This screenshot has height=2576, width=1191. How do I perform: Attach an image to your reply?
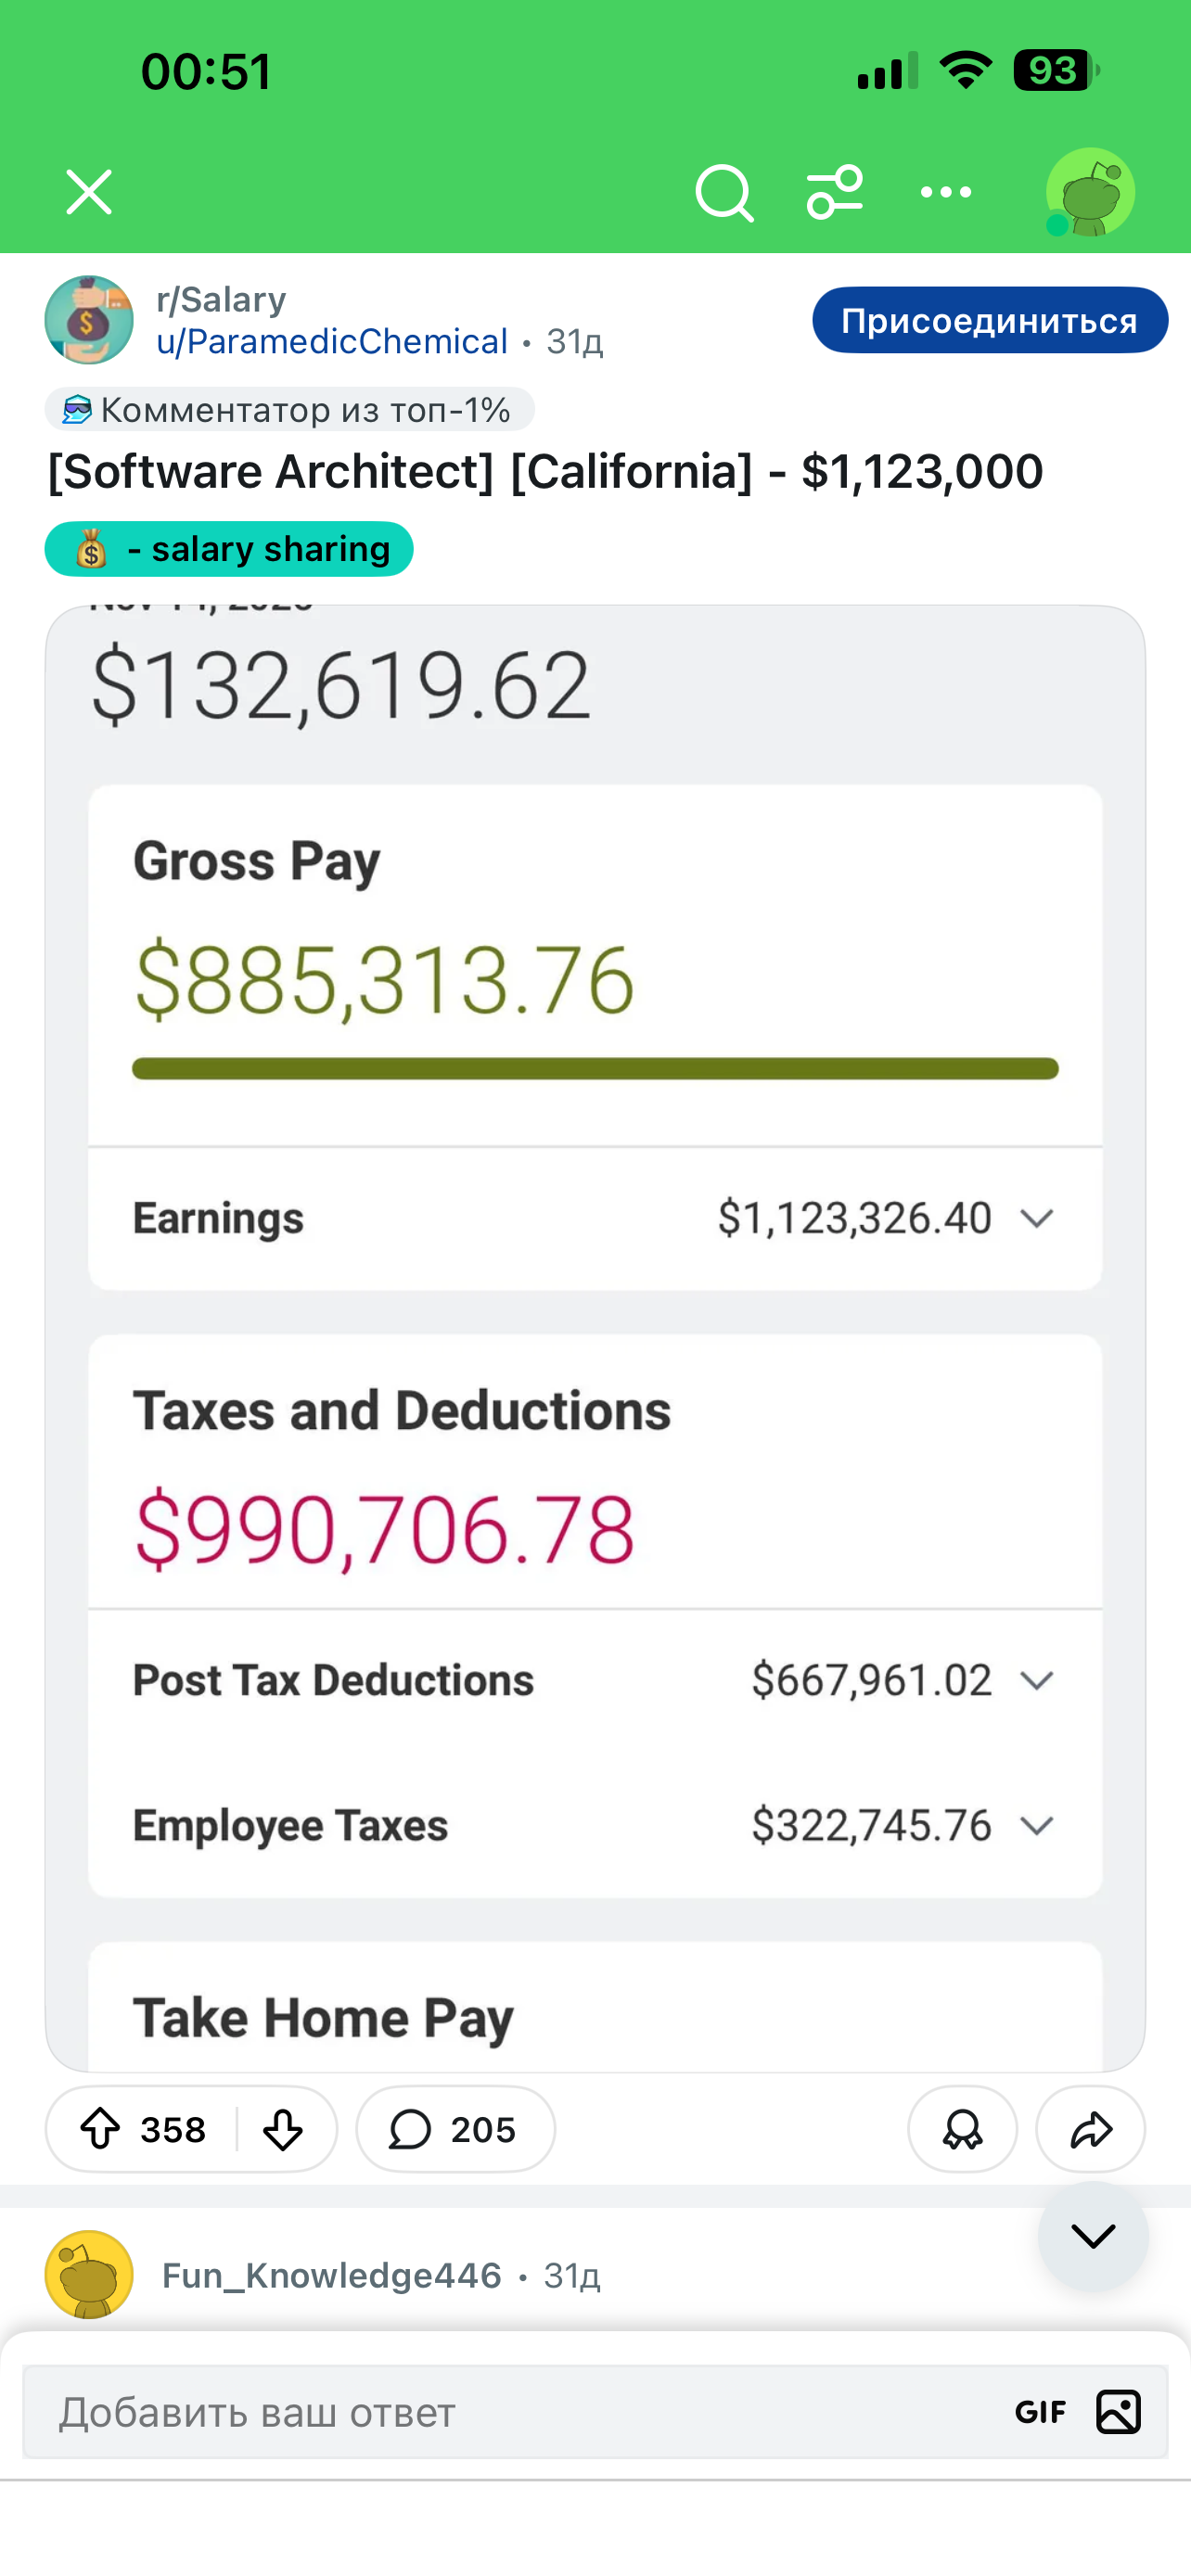1118,2412
